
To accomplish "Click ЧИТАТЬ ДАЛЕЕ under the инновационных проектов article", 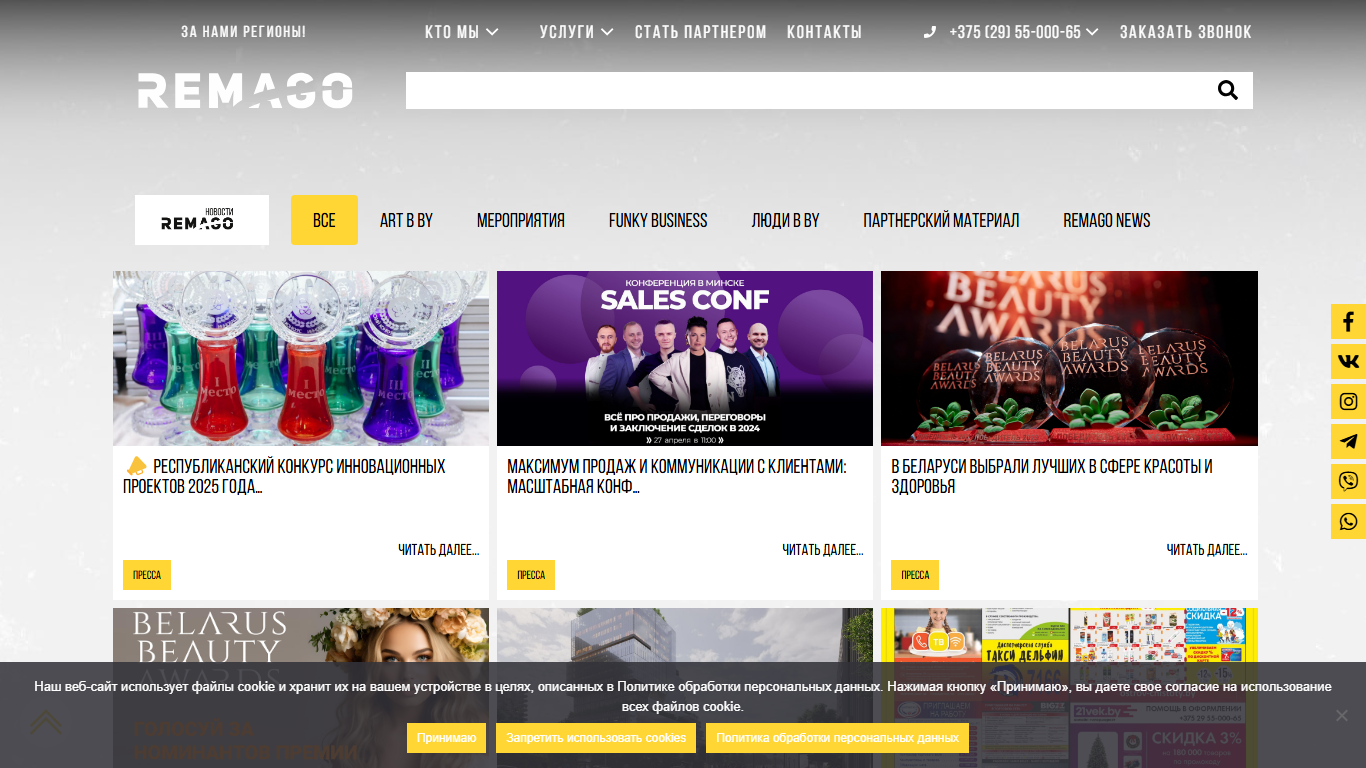I will 438,550.
